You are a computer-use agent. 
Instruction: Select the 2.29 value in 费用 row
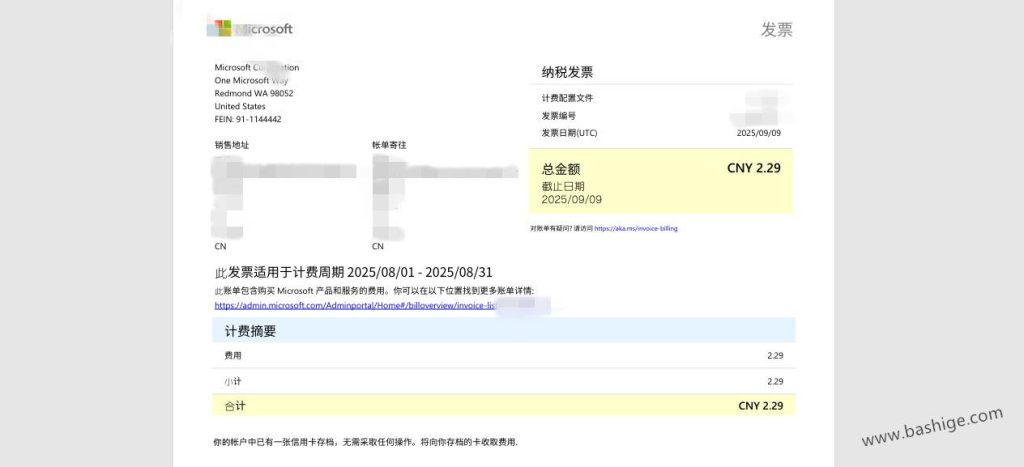[775, 356]
